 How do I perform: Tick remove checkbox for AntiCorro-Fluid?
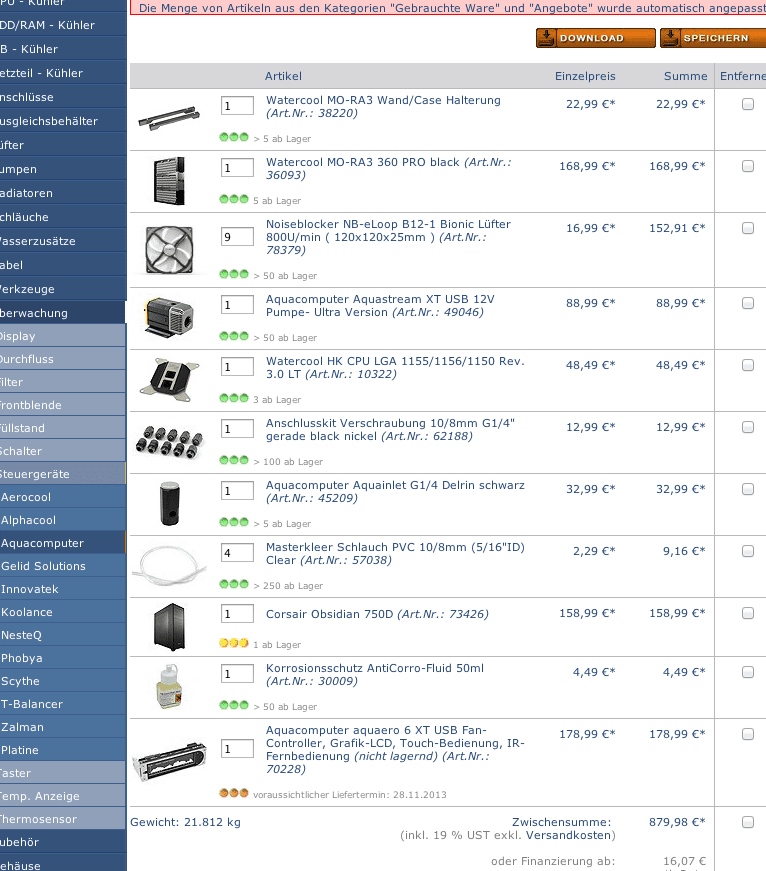tap(748, 672)
